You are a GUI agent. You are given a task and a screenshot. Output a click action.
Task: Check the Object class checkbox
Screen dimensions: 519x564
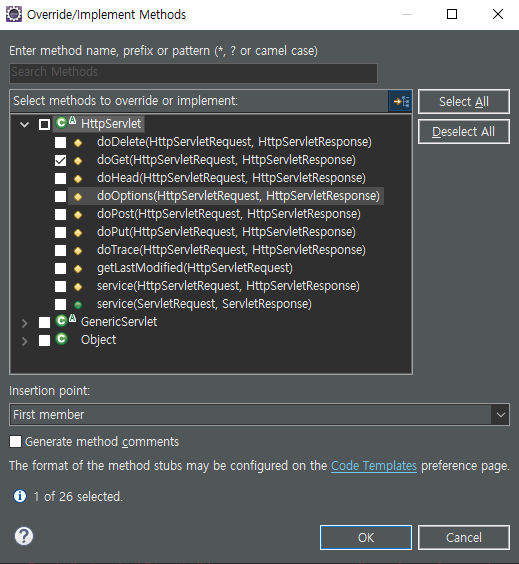click(x=45, y=340)
